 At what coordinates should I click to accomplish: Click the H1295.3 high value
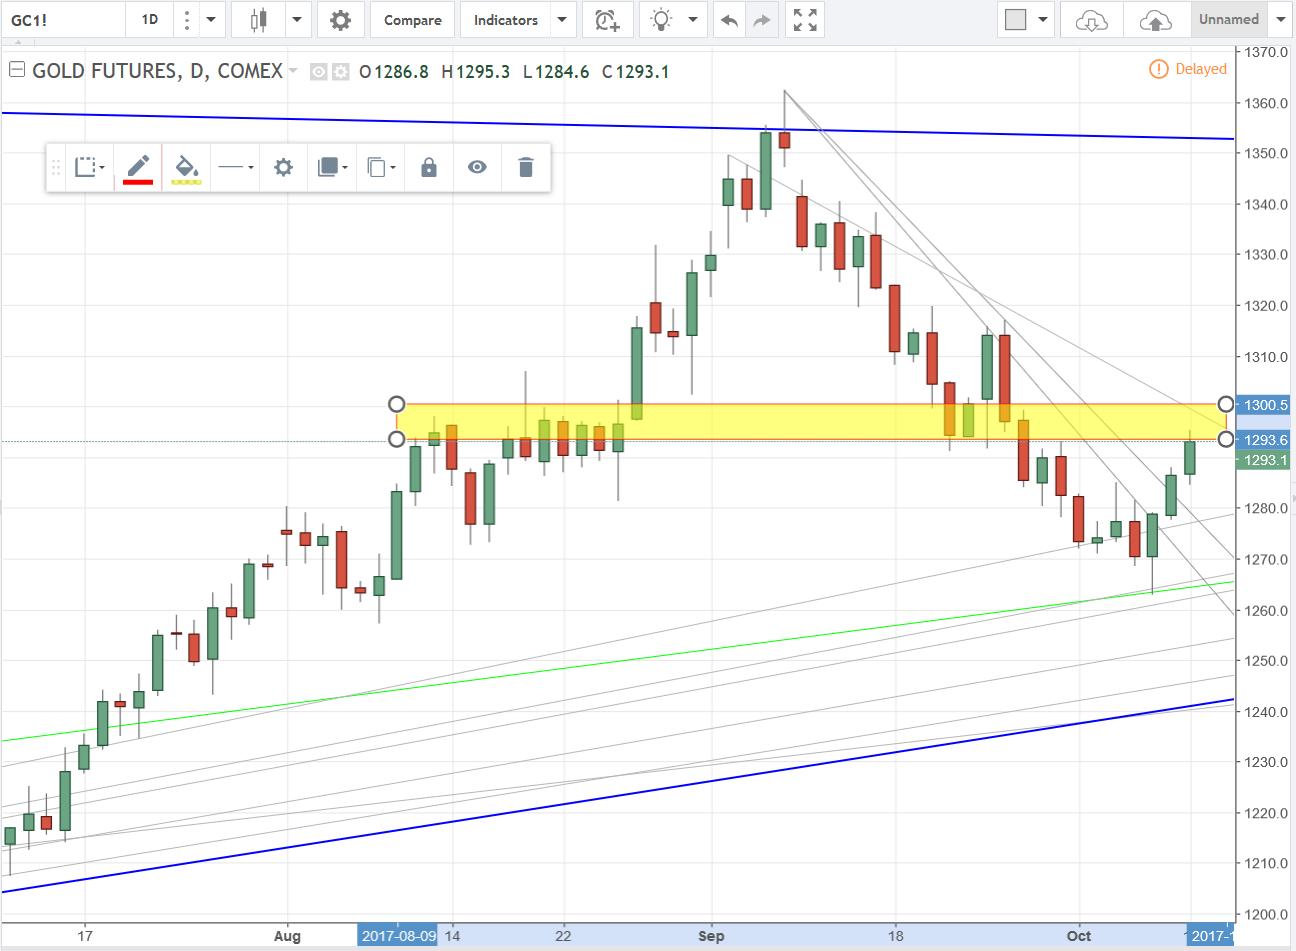(476, 72)
